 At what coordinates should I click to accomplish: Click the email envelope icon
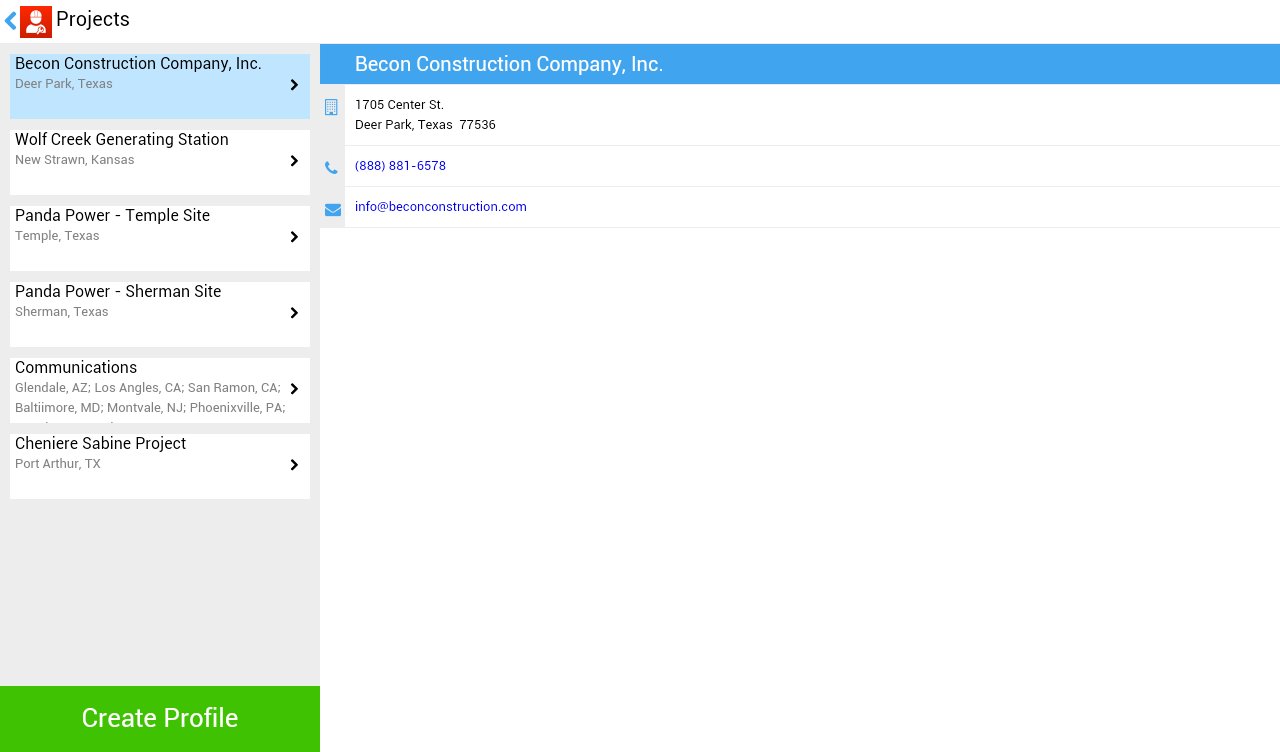coord(333,210)
